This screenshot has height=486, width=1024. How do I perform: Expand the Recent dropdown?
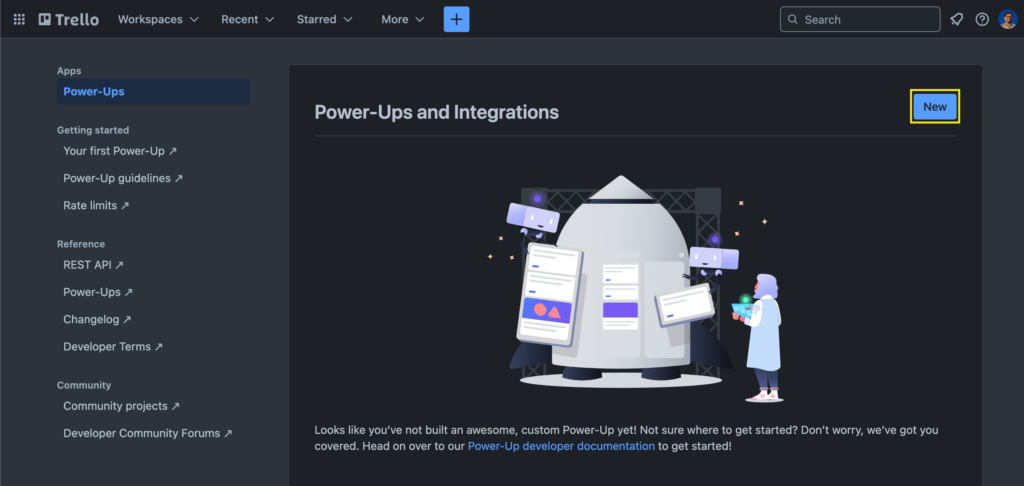[x=248, y=20]
